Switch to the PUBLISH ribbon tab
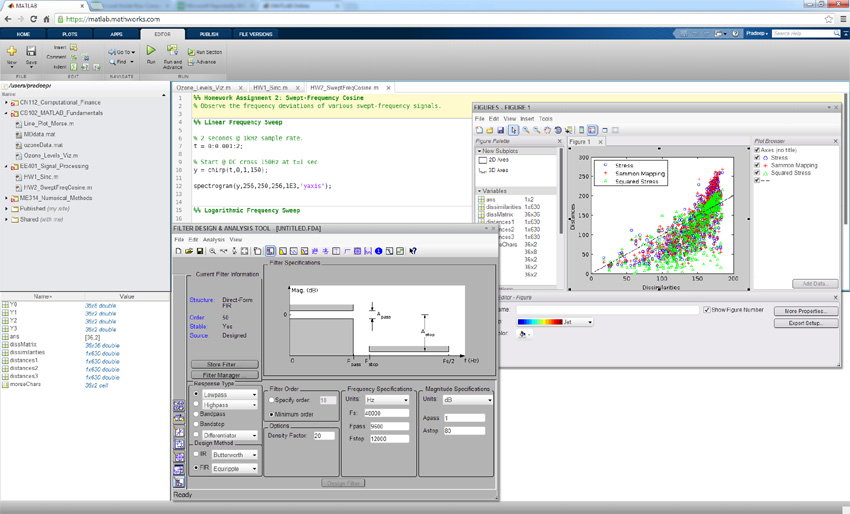 pyautogui.click(x=209, y=34)
